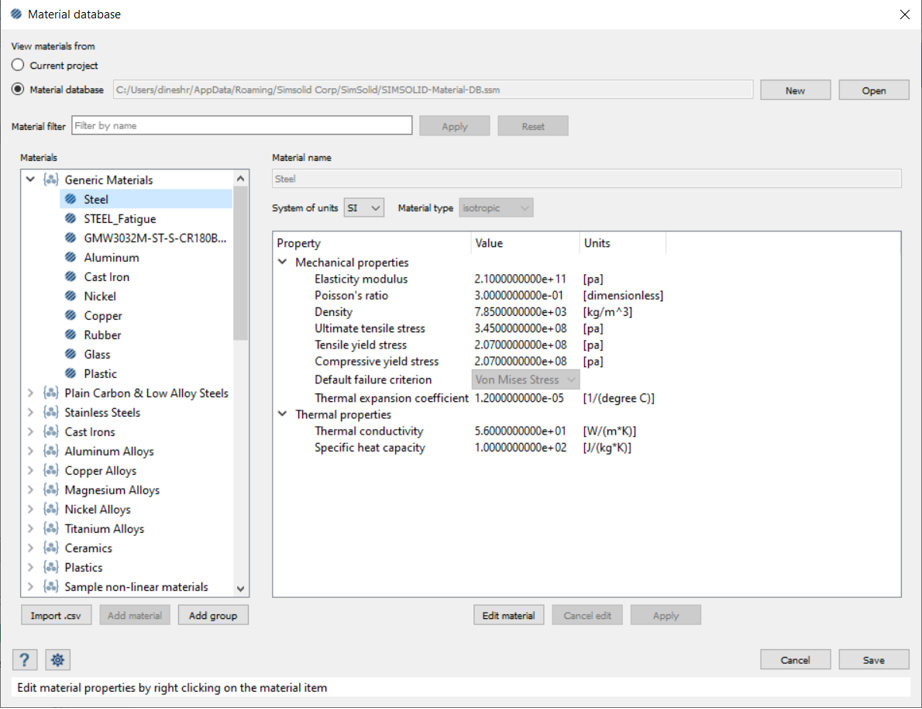Click the Aluminum material icon
The image size is (922, 709).
click(x=71, y=258)
